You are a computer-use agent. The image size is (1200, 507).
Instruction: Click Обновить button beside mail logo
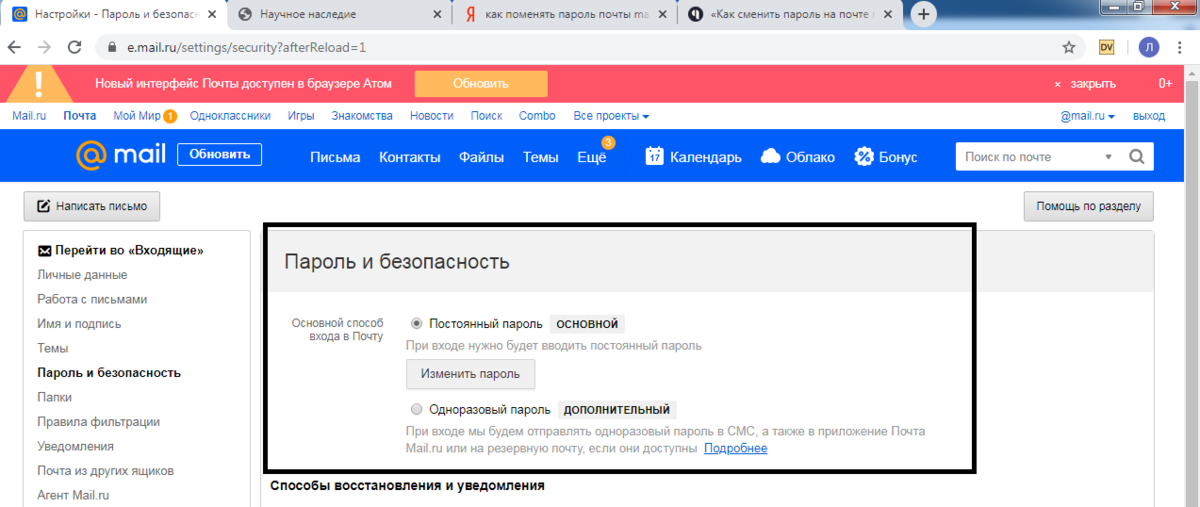click(220, 155)
